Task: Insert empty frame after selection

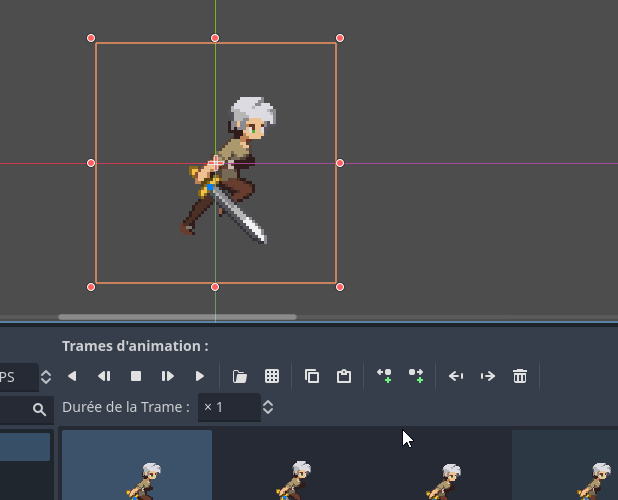Action: pos(416,376)
